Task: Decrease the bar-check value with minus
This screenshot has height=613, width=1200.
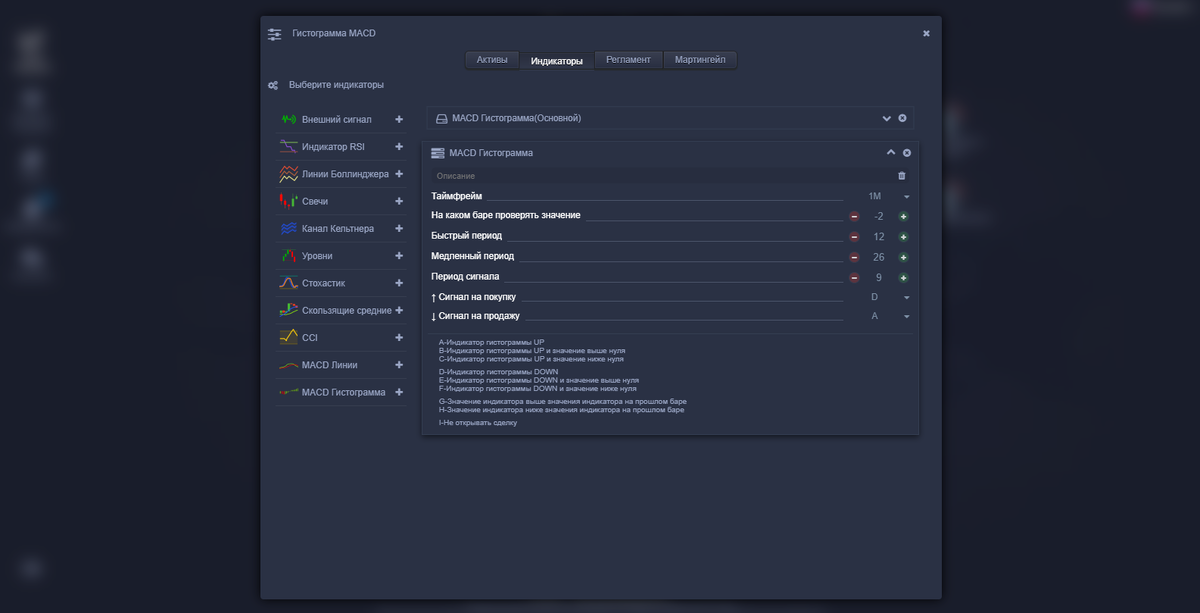Action: point(854,216)
